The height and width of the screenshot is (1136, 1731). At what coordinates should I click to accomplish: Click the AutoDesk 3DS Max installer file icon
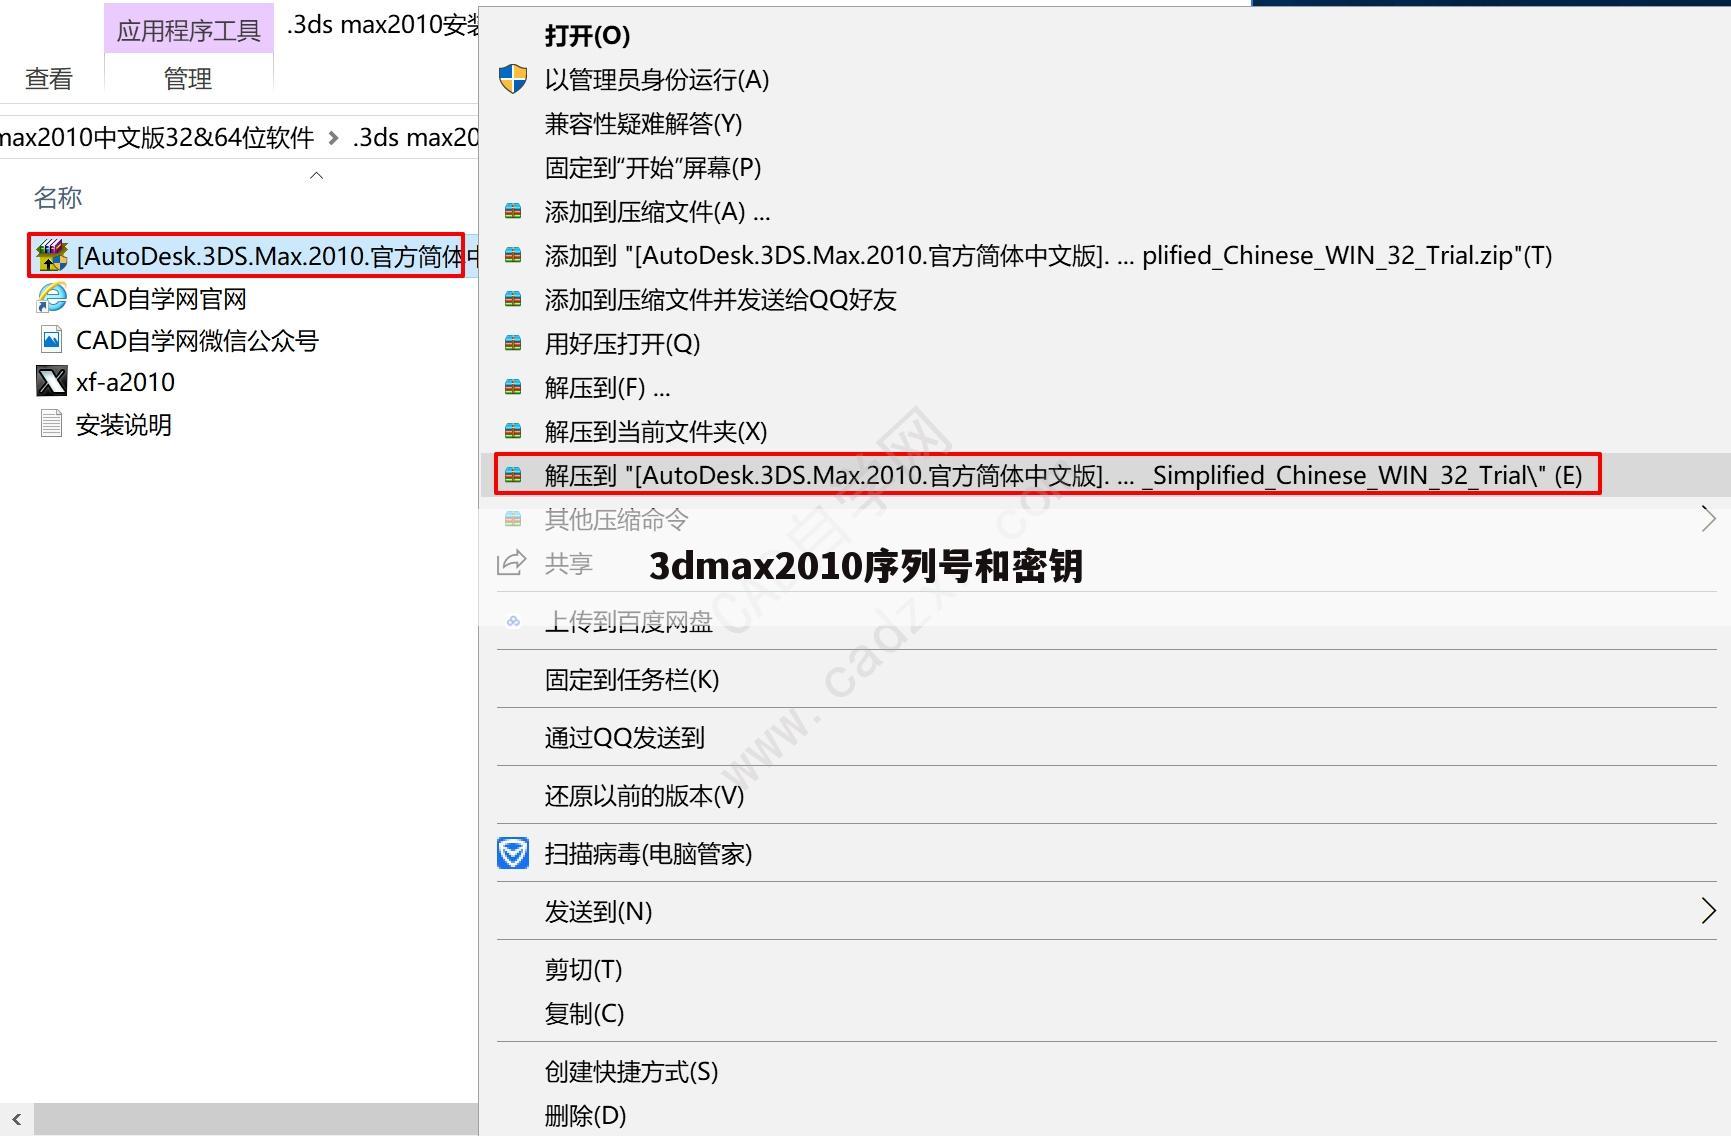pos(52,256)
